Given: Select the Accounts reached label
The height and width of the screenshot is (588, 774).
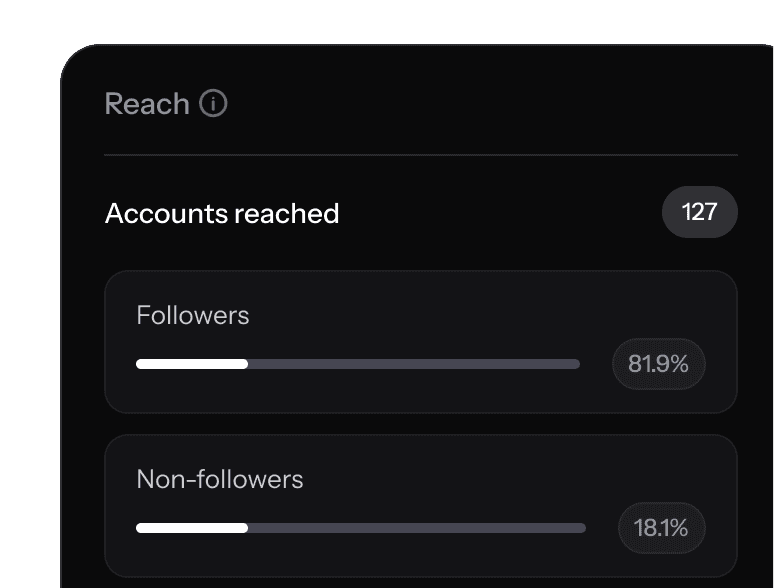Looking at the screenshot, I should [222, 214].
